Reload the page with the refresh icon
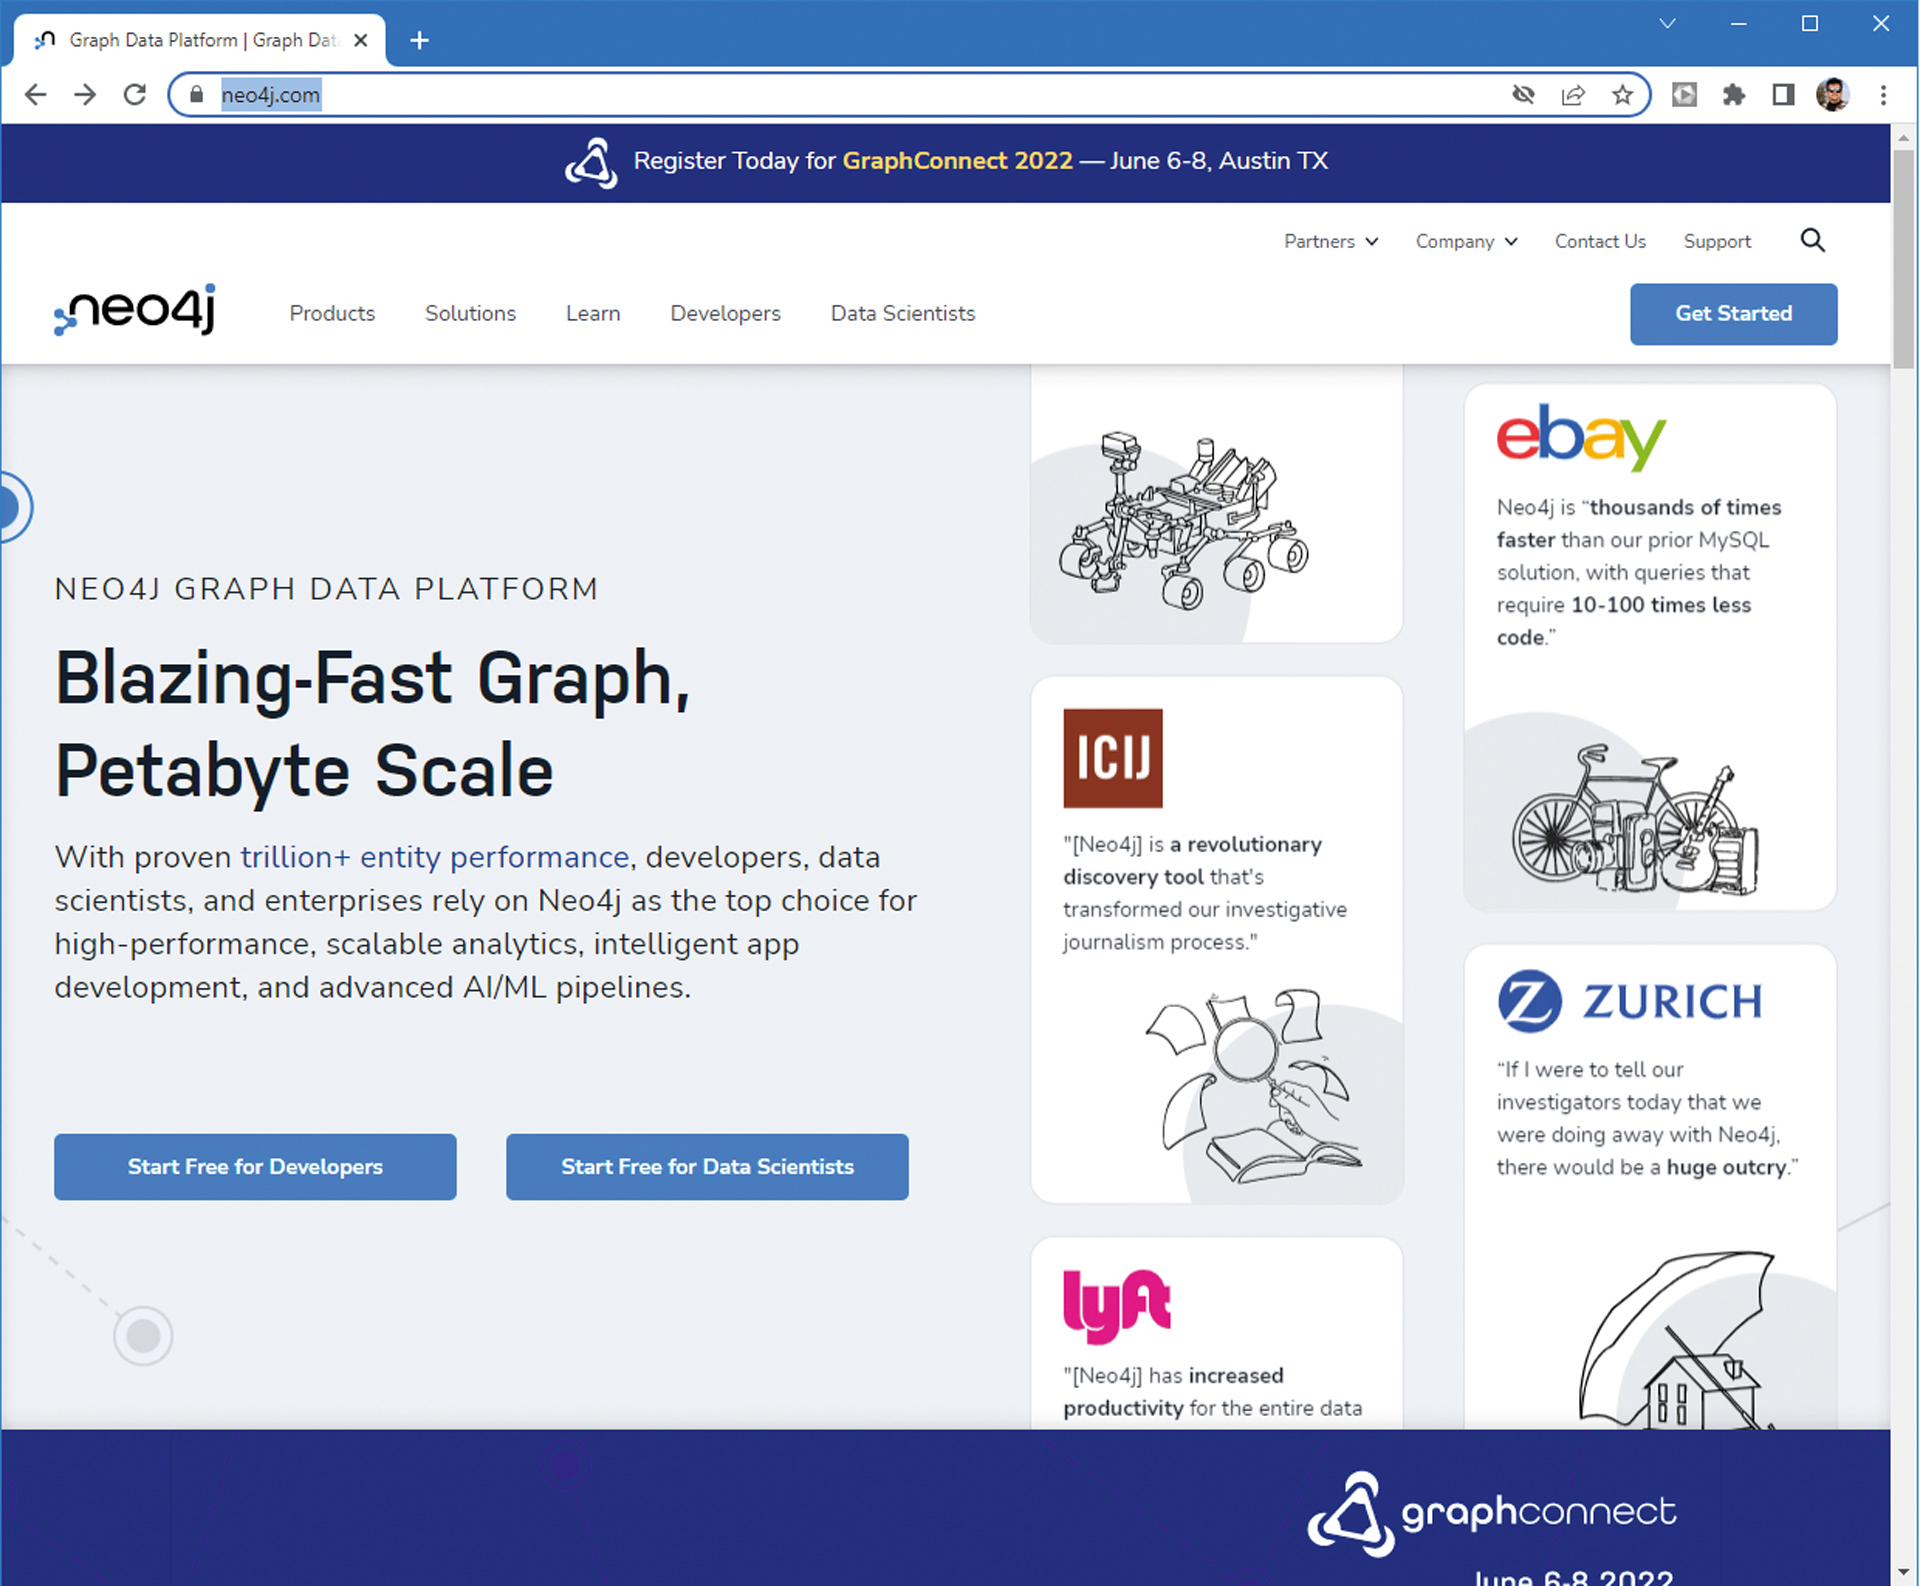The width and height of the screenshot is (1920, 1586). (135, 95)
